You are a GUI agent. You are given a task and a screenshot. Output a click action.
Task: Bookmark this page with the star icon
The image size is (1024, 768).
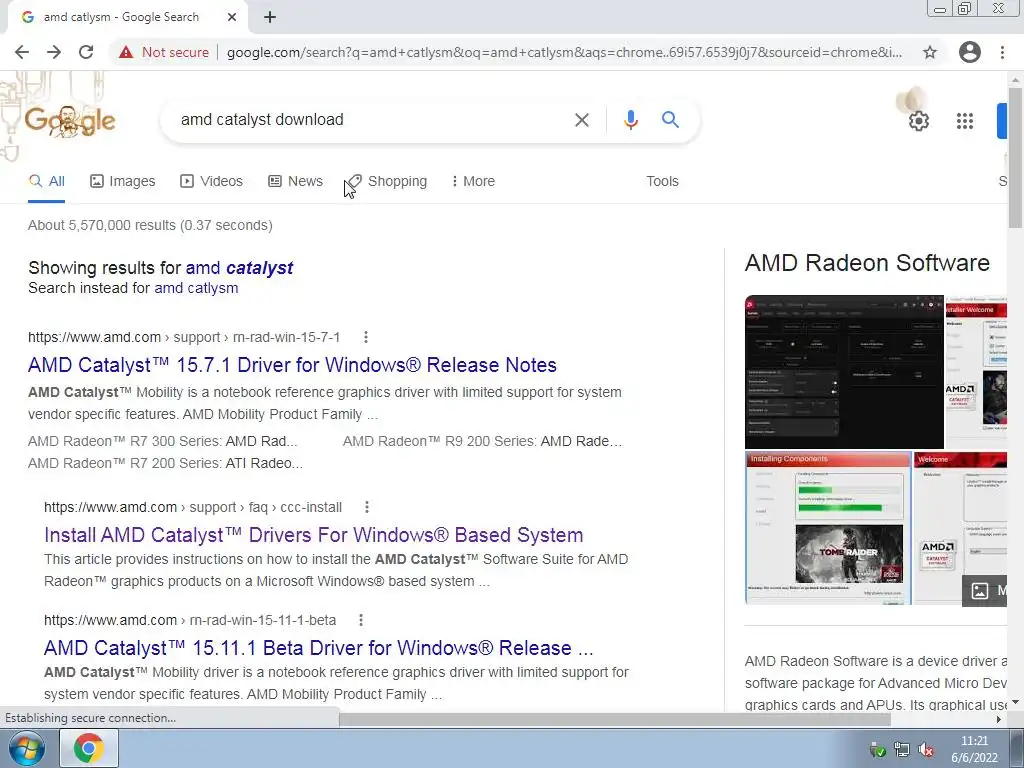coord(930,52)
